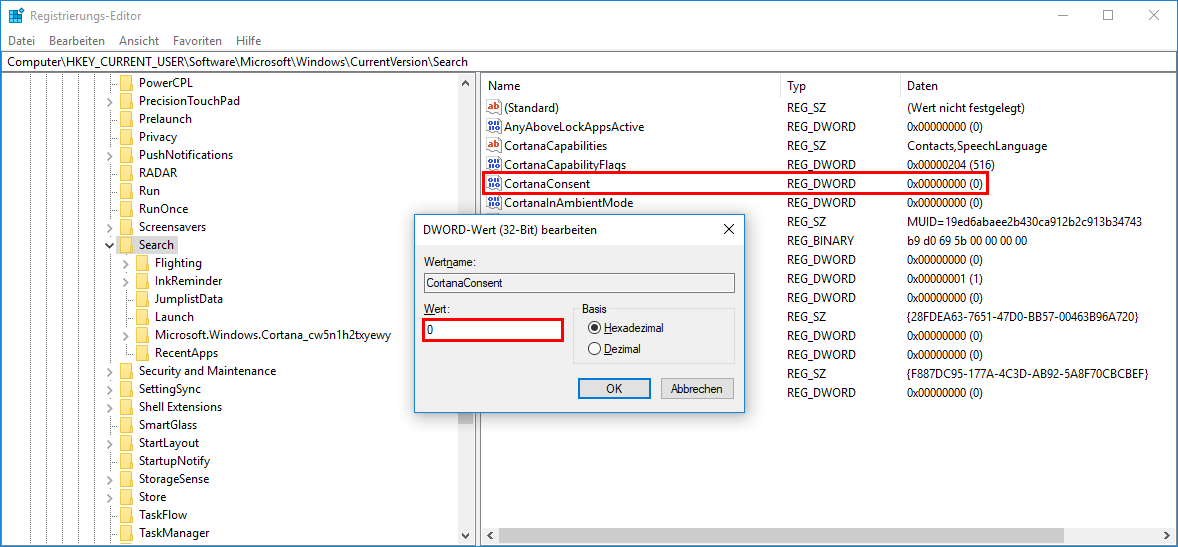Click the Wertname field showing CortanaConsent
1178x547 pixels.
578,283
